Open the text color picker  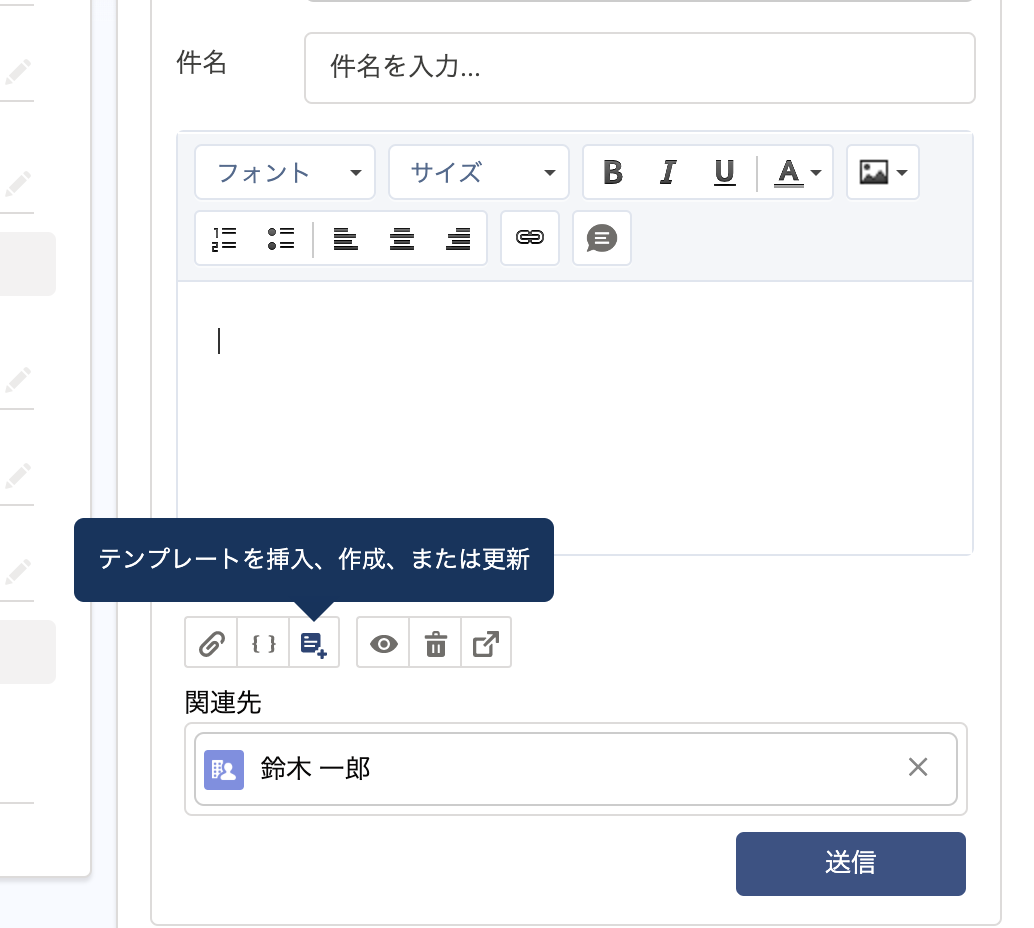click(797, 173)
